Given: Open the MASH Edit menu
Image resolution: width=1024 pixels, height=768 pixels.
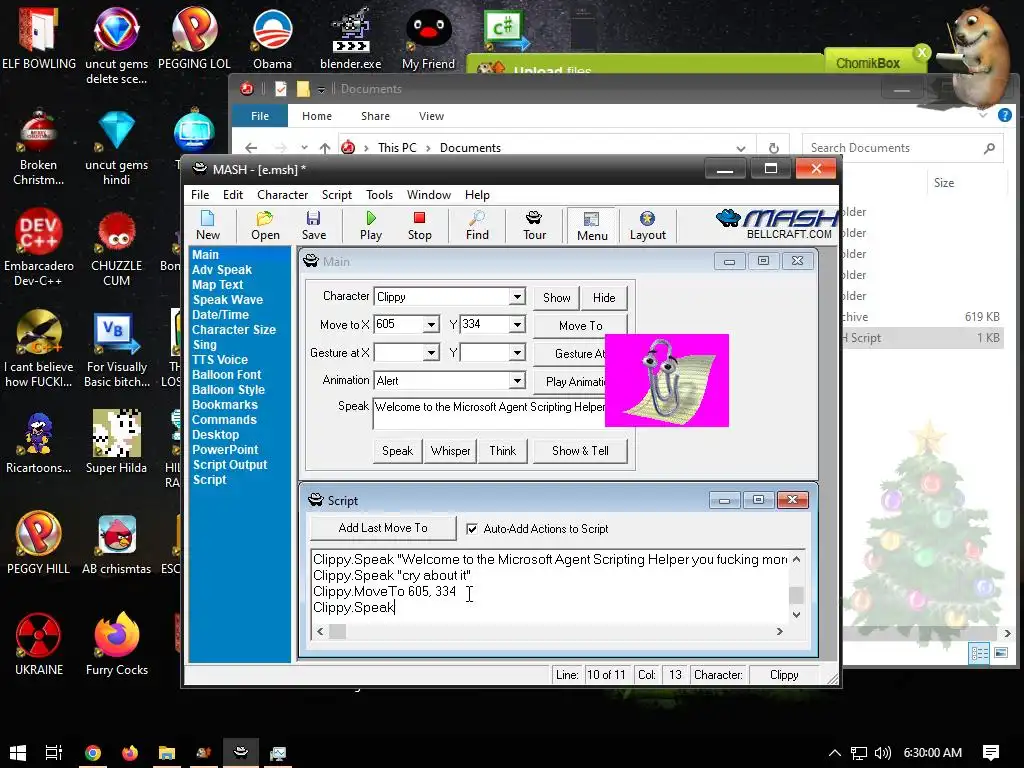Looking at the screenshot, I should [232, 195].
